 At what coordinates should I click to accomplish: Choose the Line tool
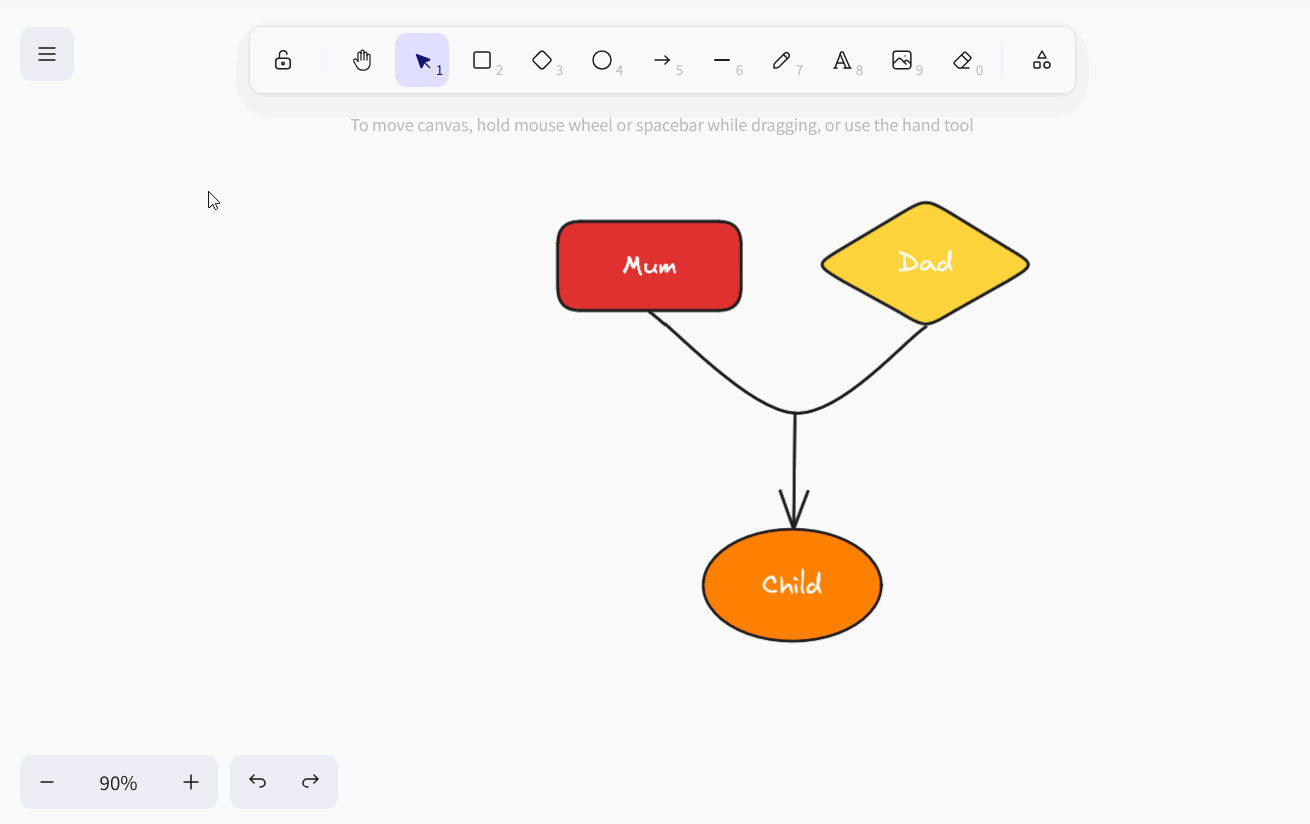point(722,61)
